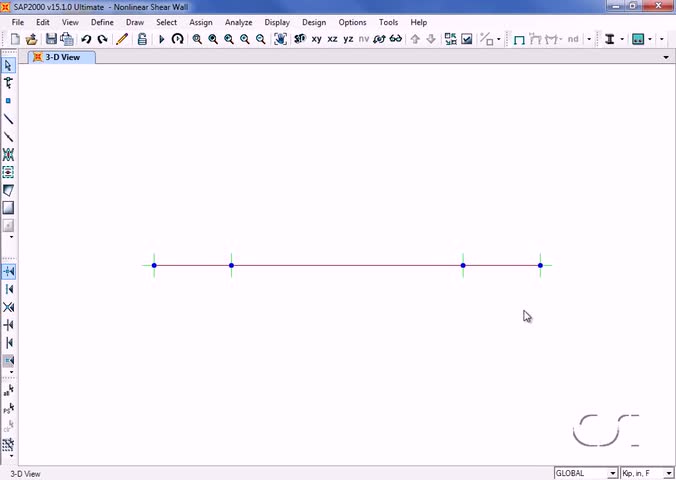Toggle object shrink view
Image resolution: width=676 pixels, height=480 pixels.
451,39
